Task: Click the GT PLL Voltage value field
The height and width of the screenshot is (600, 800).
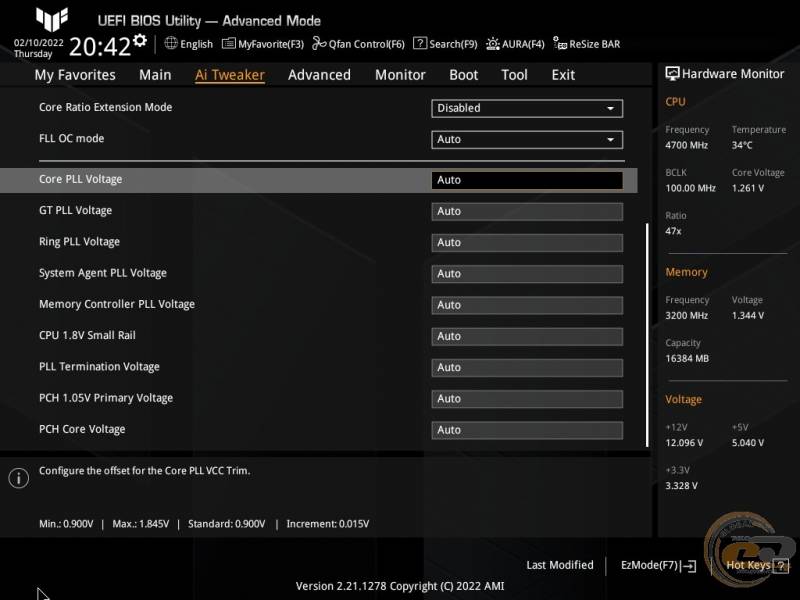Action: (x=527, y=211)
